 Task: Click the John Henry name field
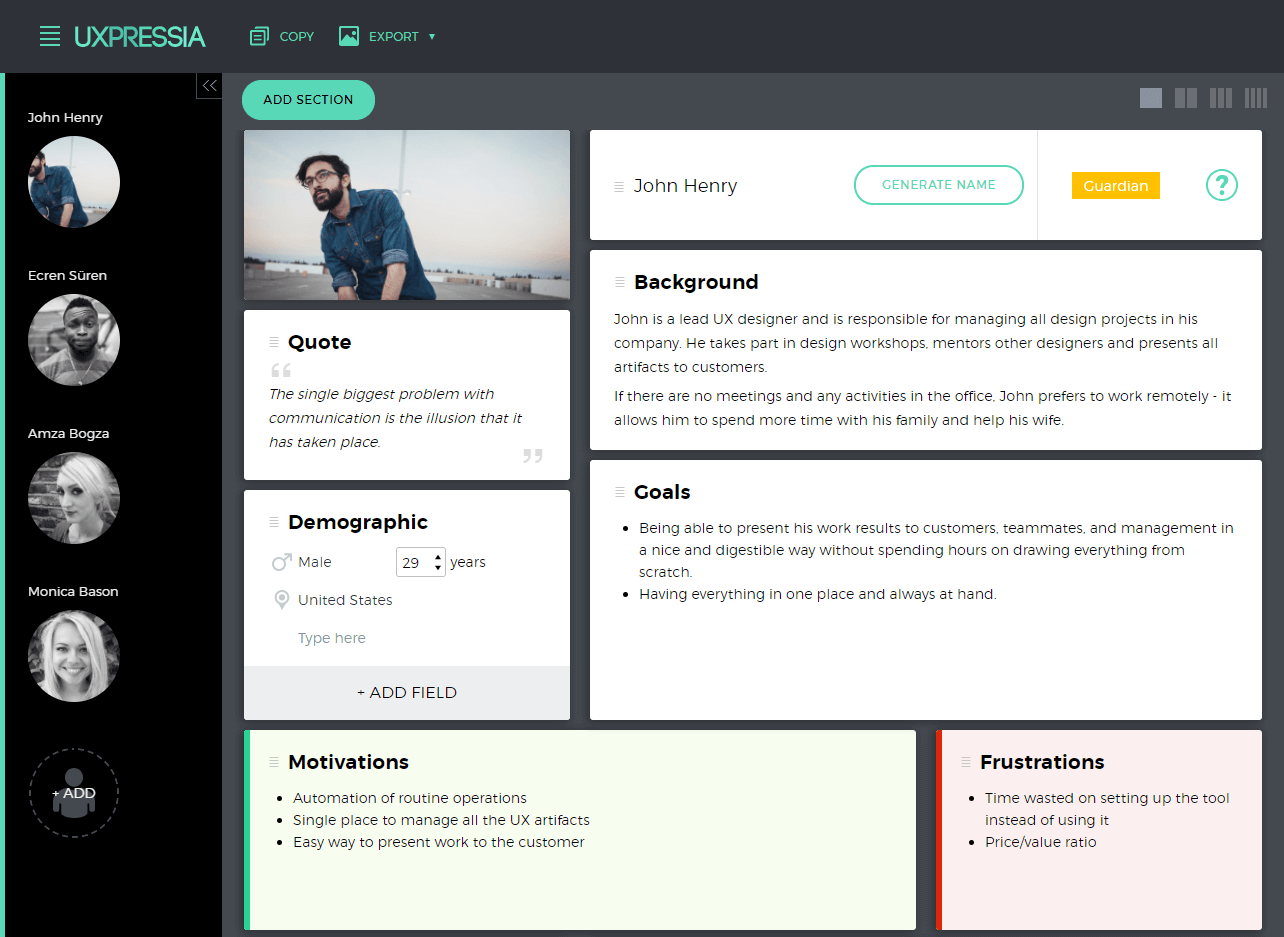pyautogui.click(x=686, y=186)
